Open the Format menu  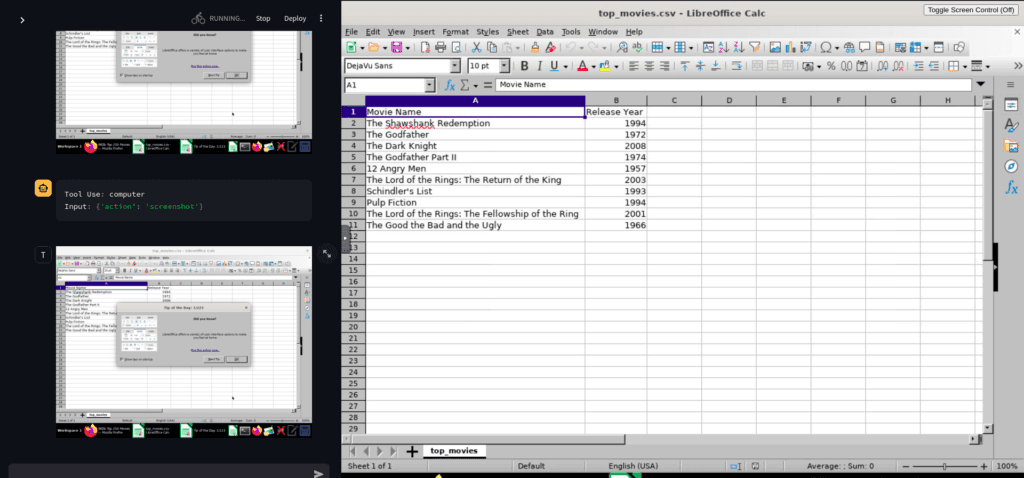[455, 31]
